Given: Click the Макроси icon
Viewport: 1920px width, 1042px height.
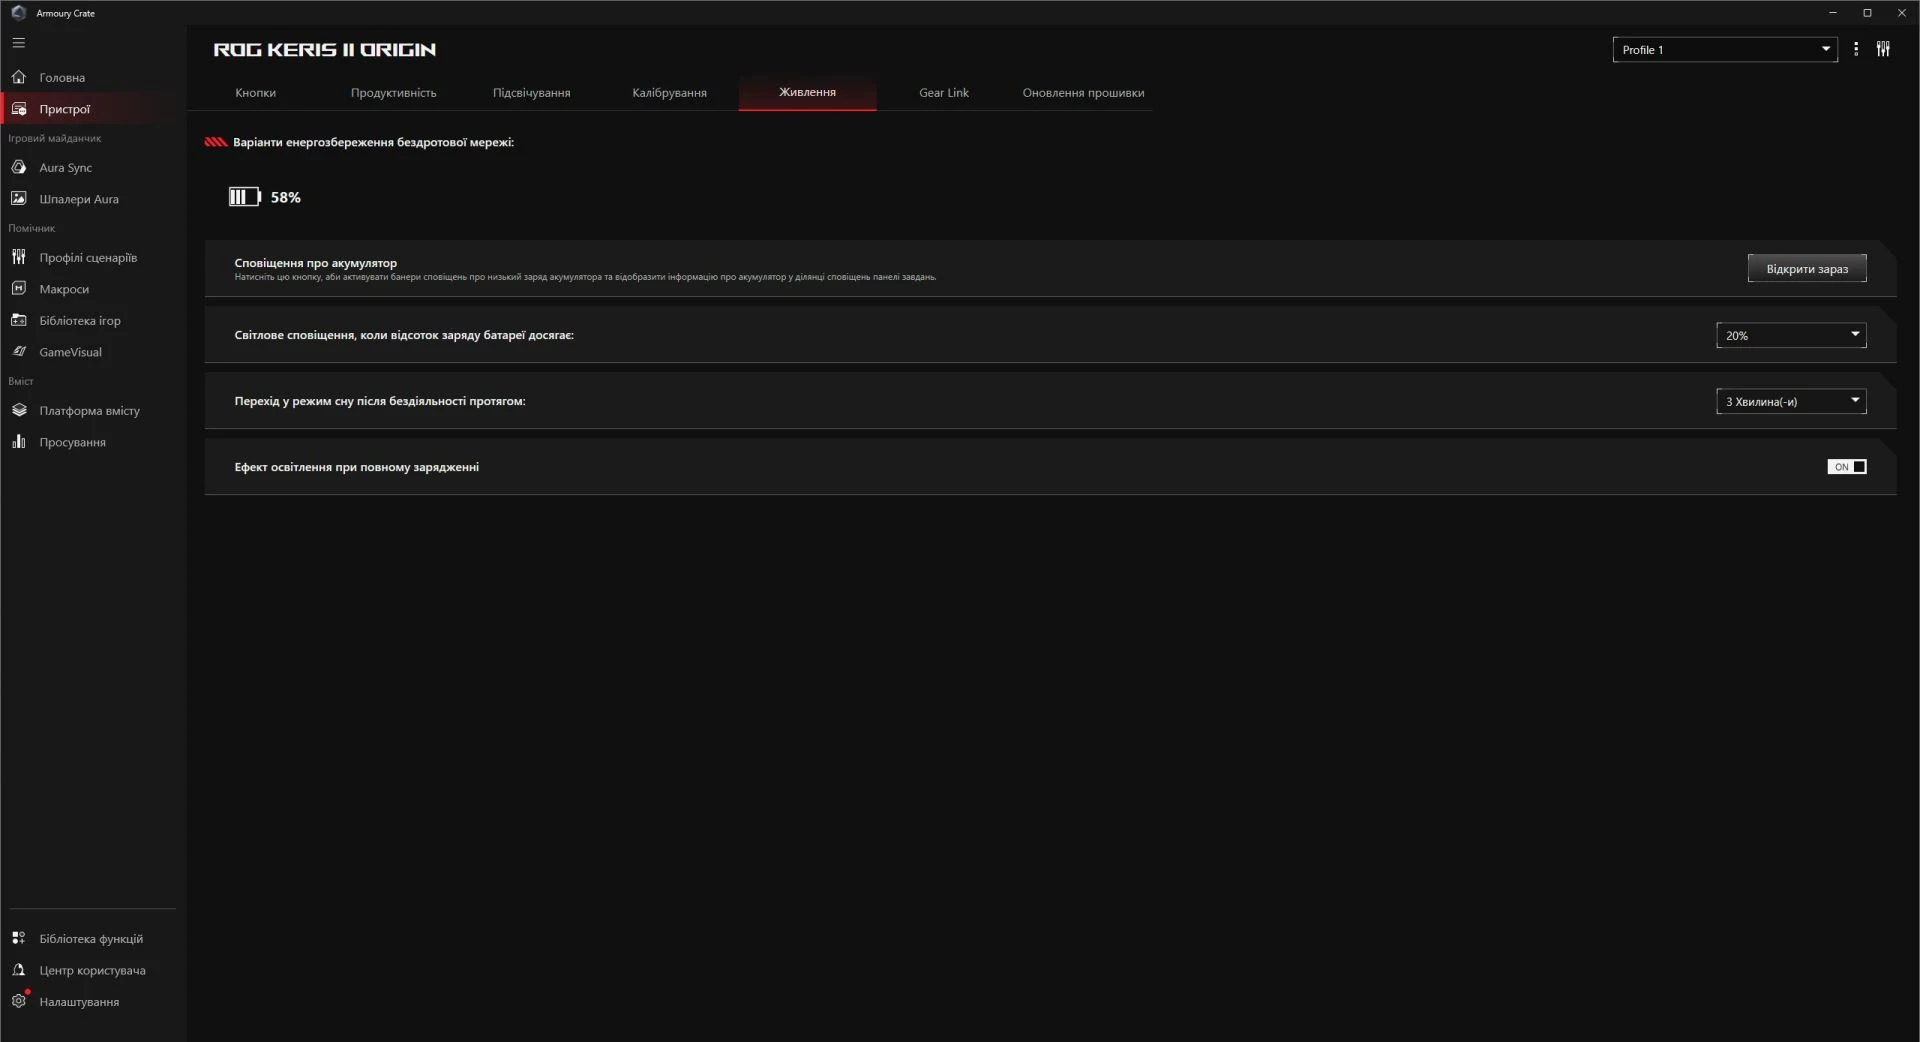Looking at the screenshot, I should [18, 289].
